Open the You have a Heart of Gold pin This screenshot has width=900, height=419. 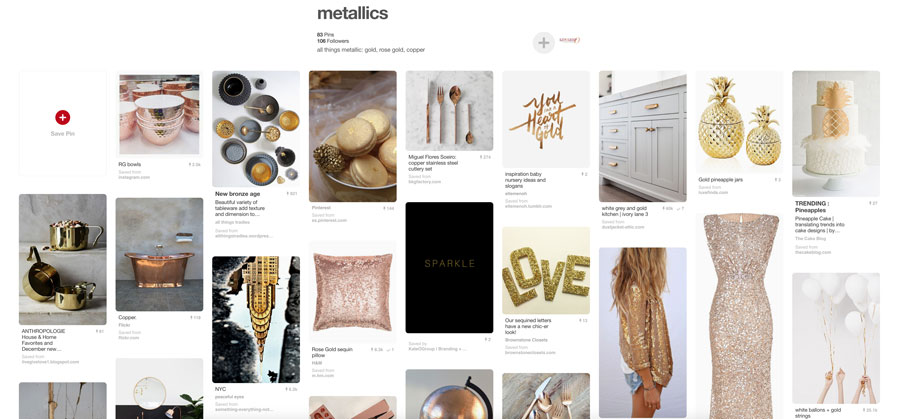click(x=546, y=119)
